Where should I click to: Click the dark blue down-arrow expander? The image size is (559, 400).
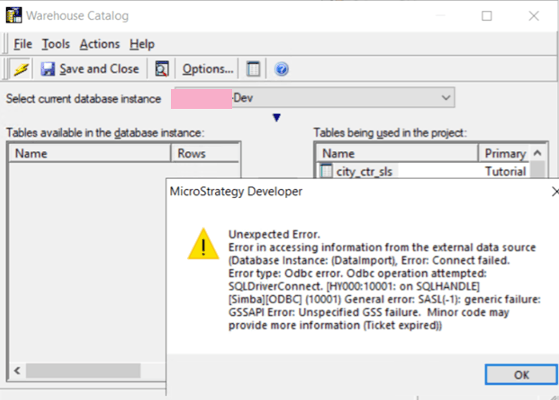(x=276, y=117)
